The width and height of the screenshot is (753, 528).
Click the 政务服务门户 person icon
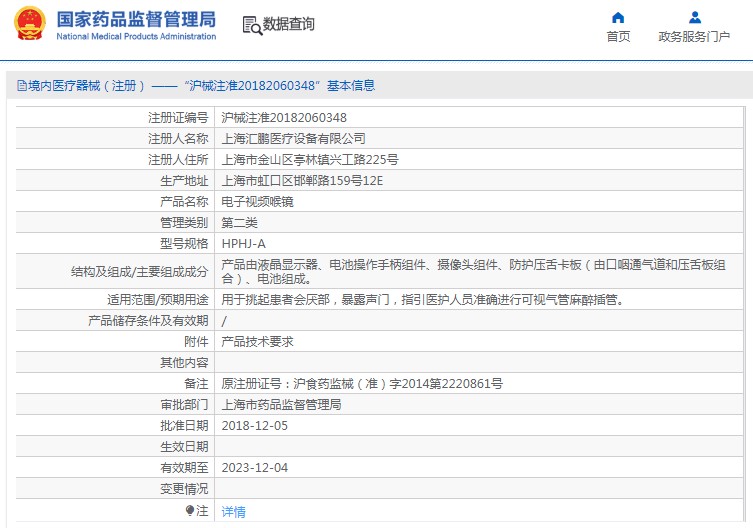(694, 17)
